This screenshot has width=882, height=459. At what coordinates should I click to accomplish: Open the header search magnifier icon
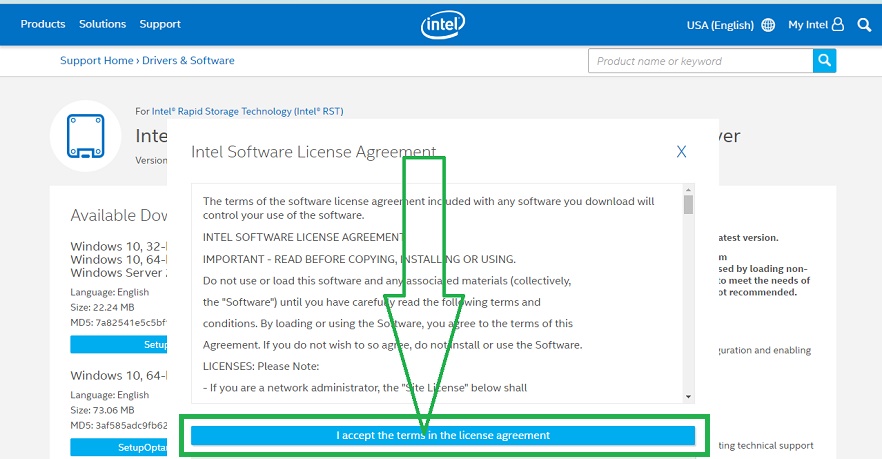(x=864, y=25)
